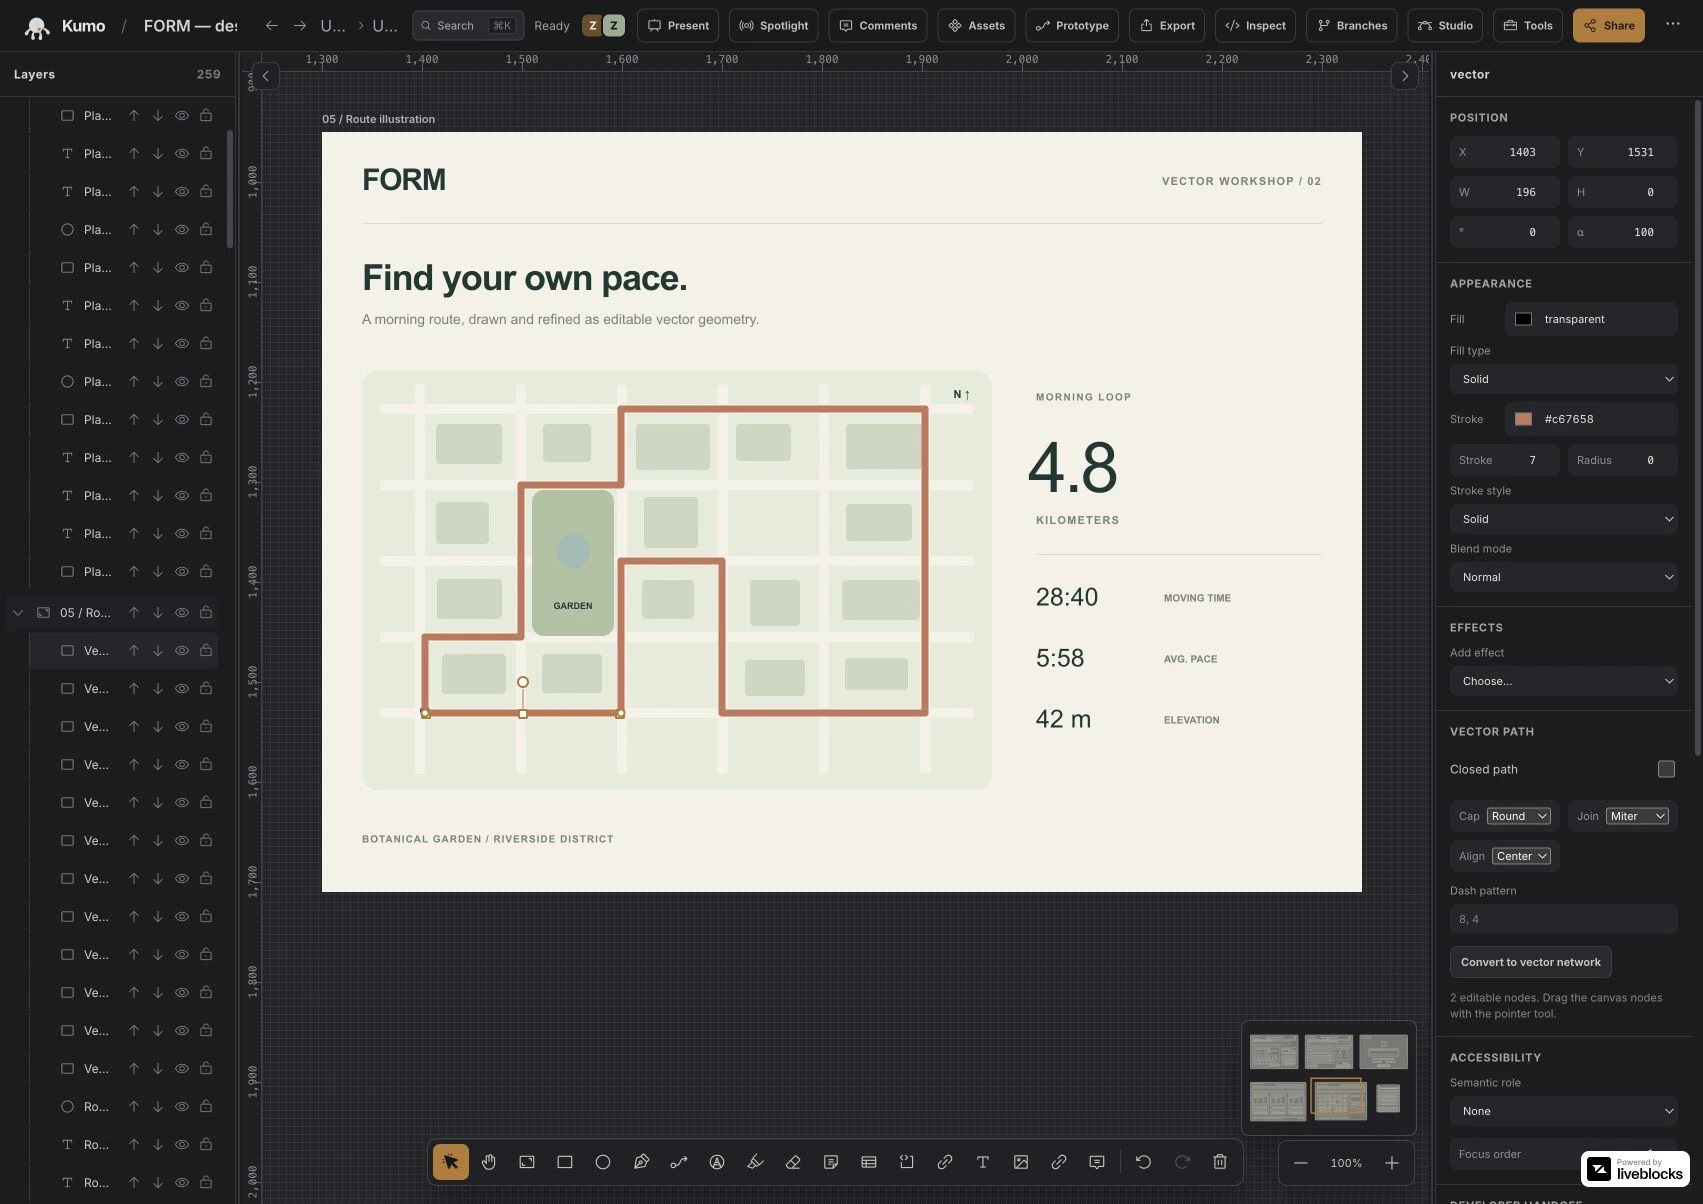Open the Spotlight option

point(774,25)
